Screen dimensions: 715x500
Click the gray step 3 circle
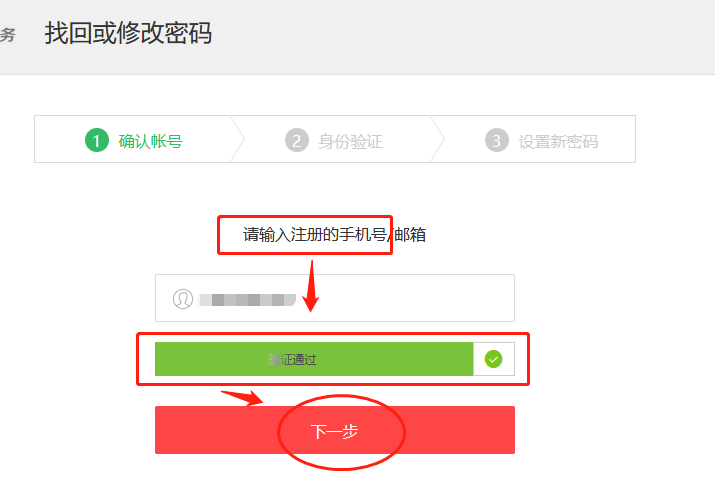pyautogui.click(x=497, y=140)
